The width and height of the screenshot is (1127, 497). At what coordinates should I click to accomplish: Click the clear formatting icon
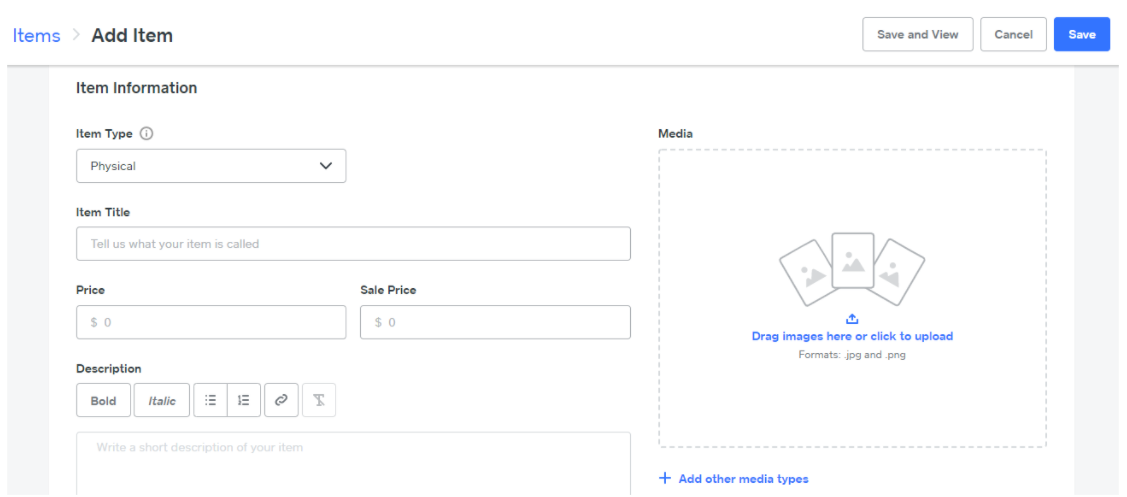point(319,401)
